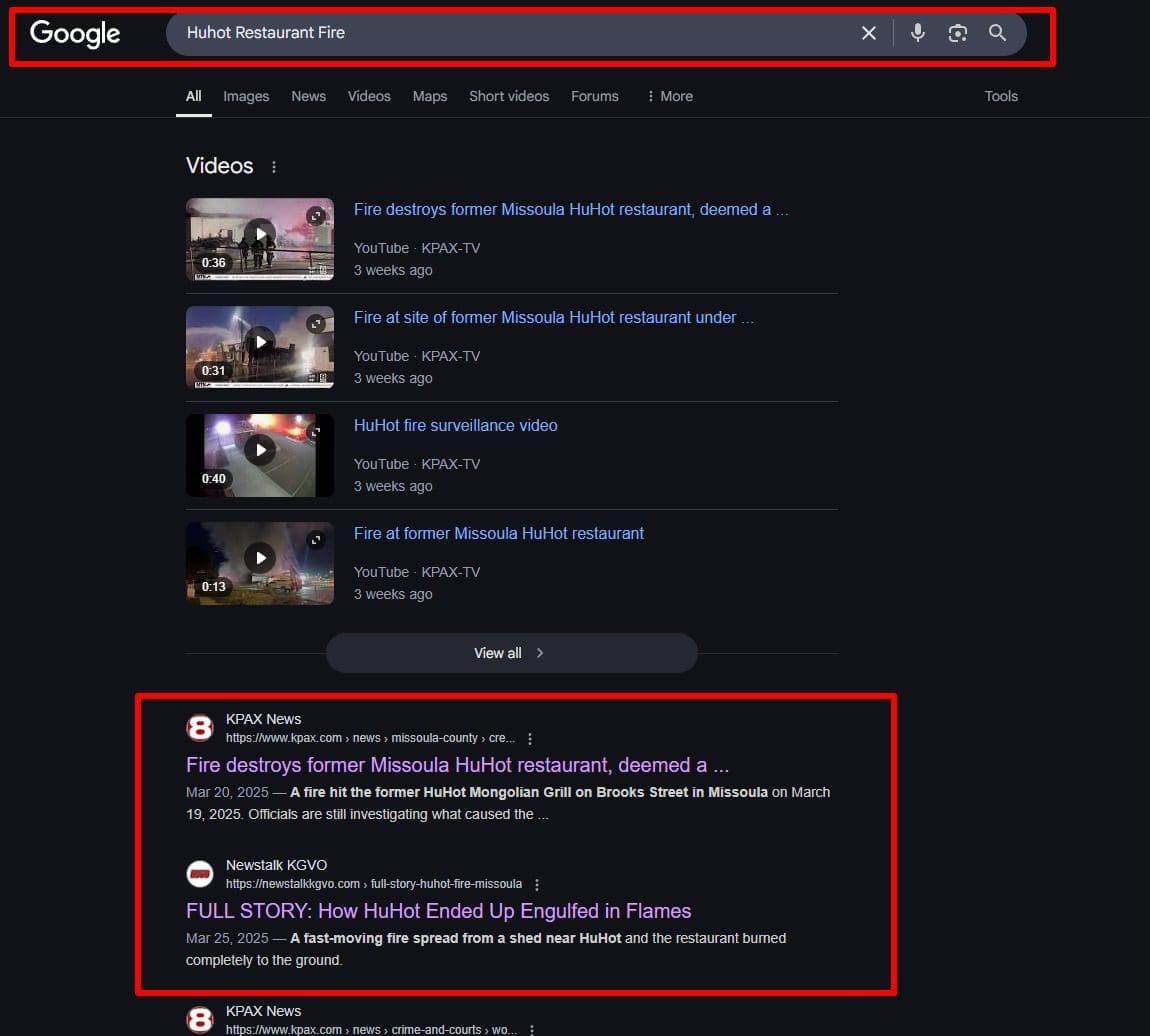Open search by image camera icon
Screen dimensions: 1150x1036
pos(957,33)
